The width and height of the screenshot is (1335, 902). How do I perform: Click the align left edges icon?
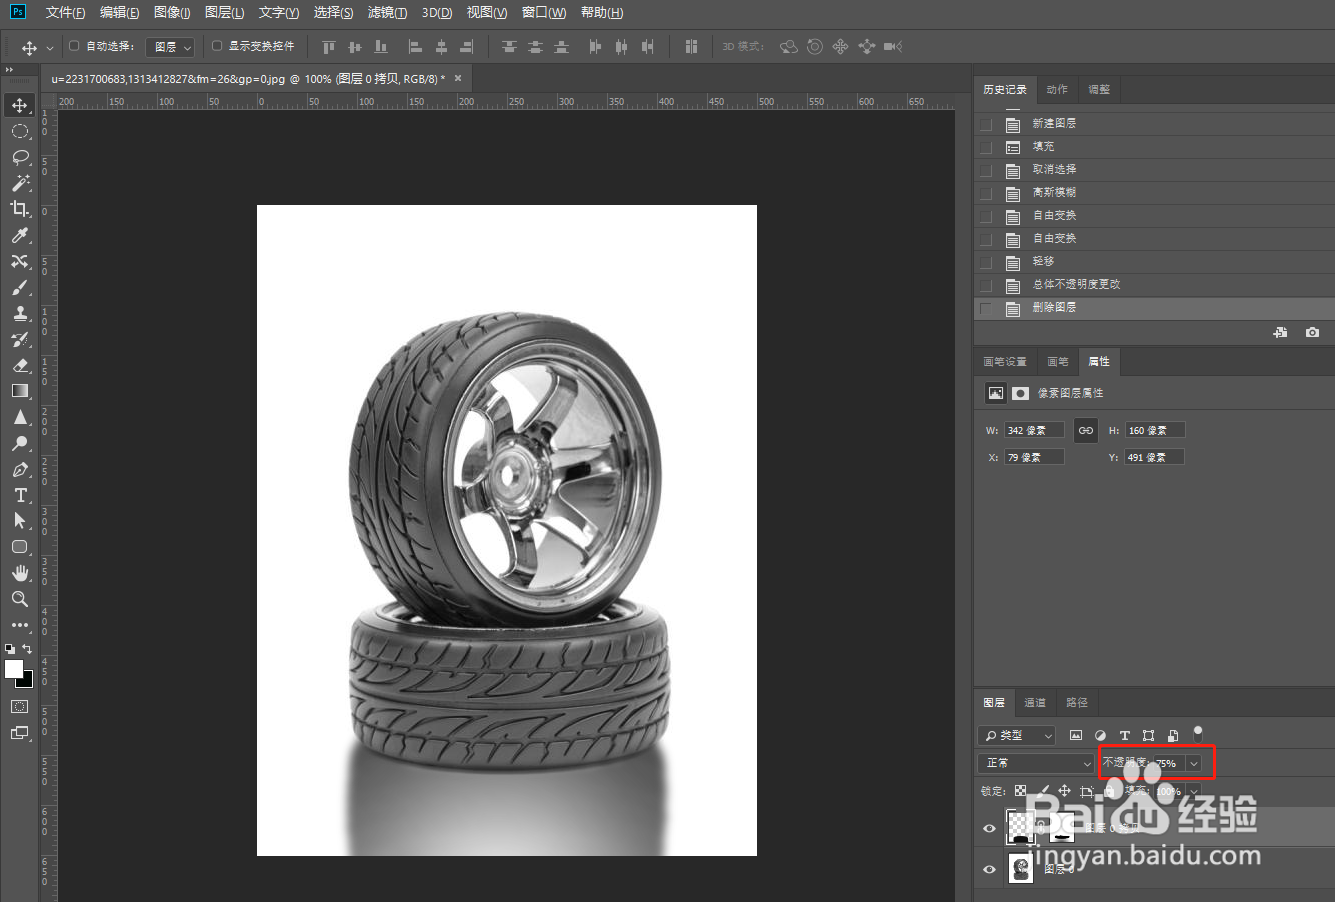click(x=415, y=47)
